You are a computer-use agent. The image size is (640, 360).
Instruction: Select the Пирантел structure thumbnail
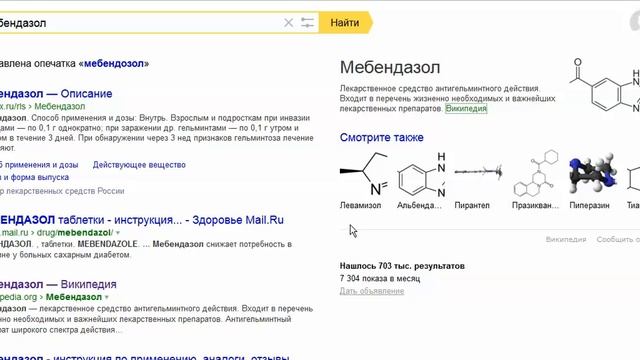tap(479, 172)
